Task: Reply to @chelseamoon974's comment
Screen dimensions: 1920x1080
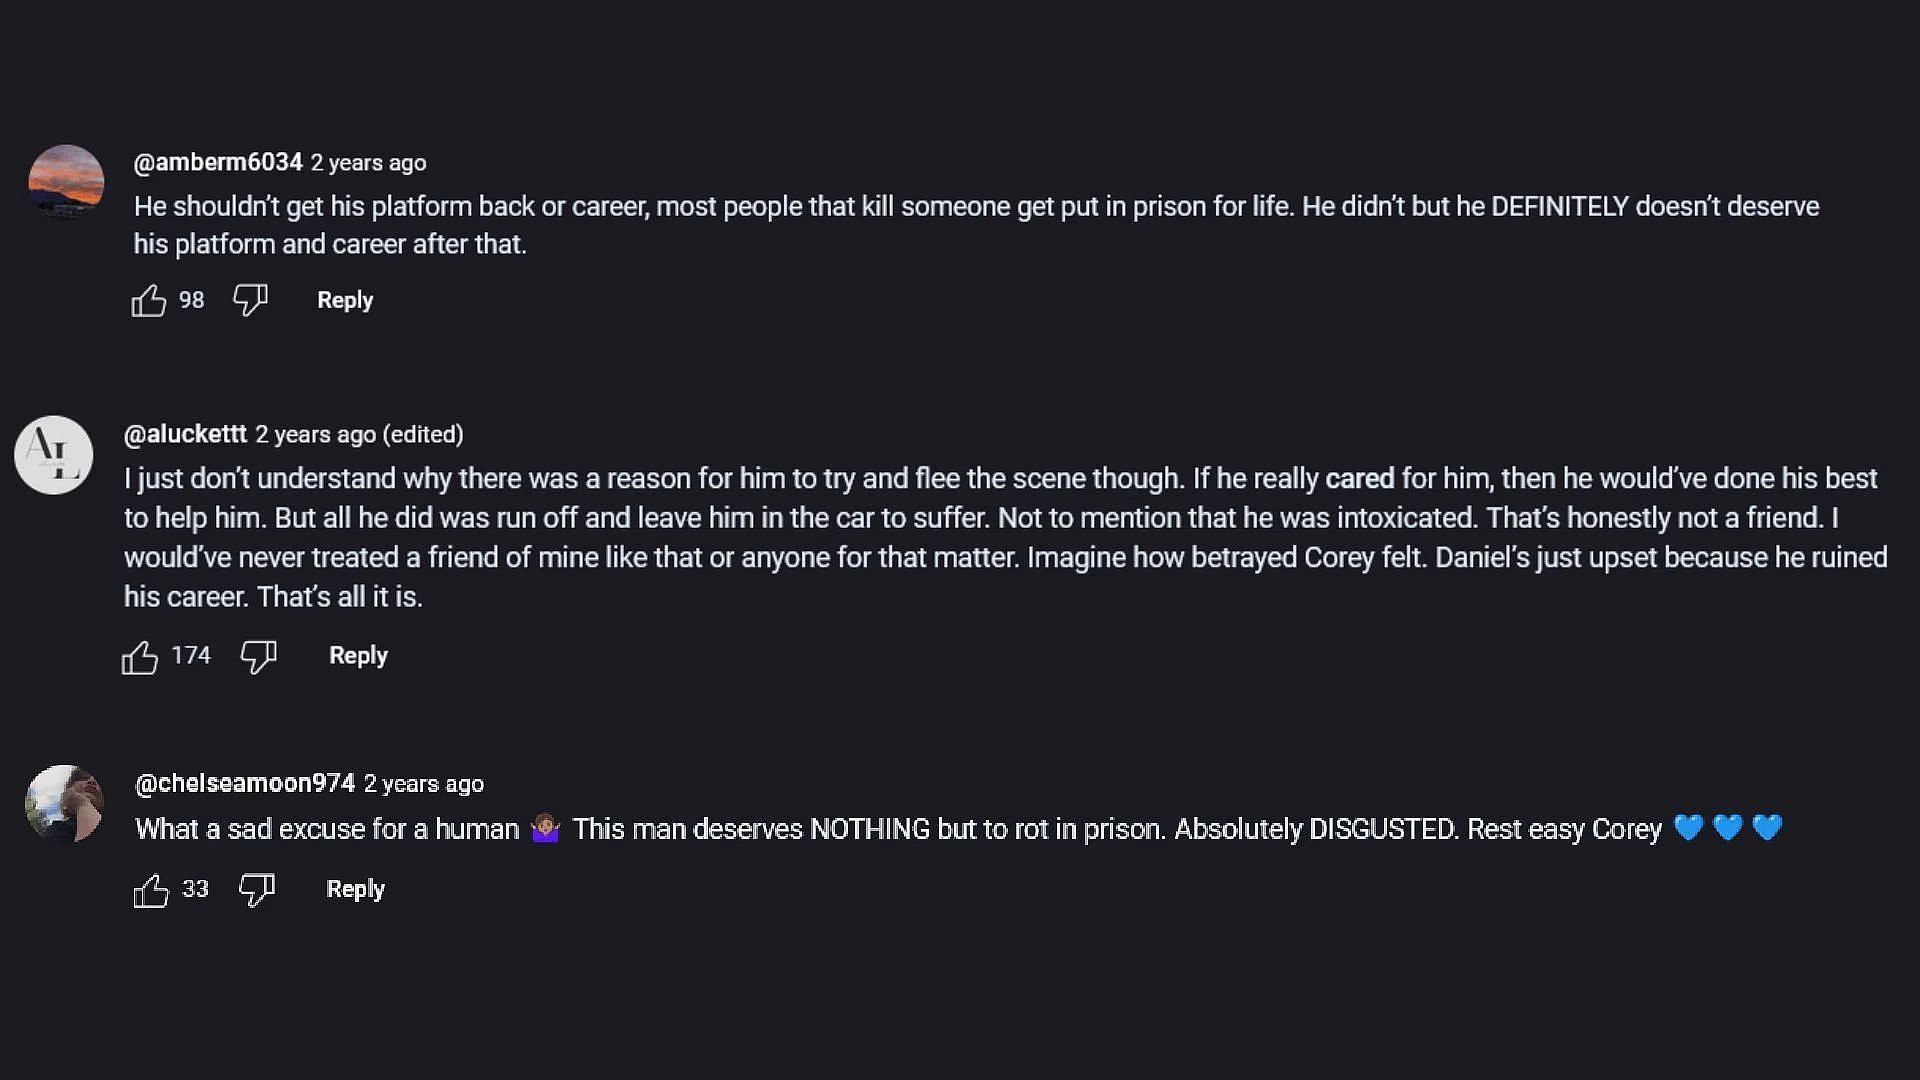Action: point(355,889)
